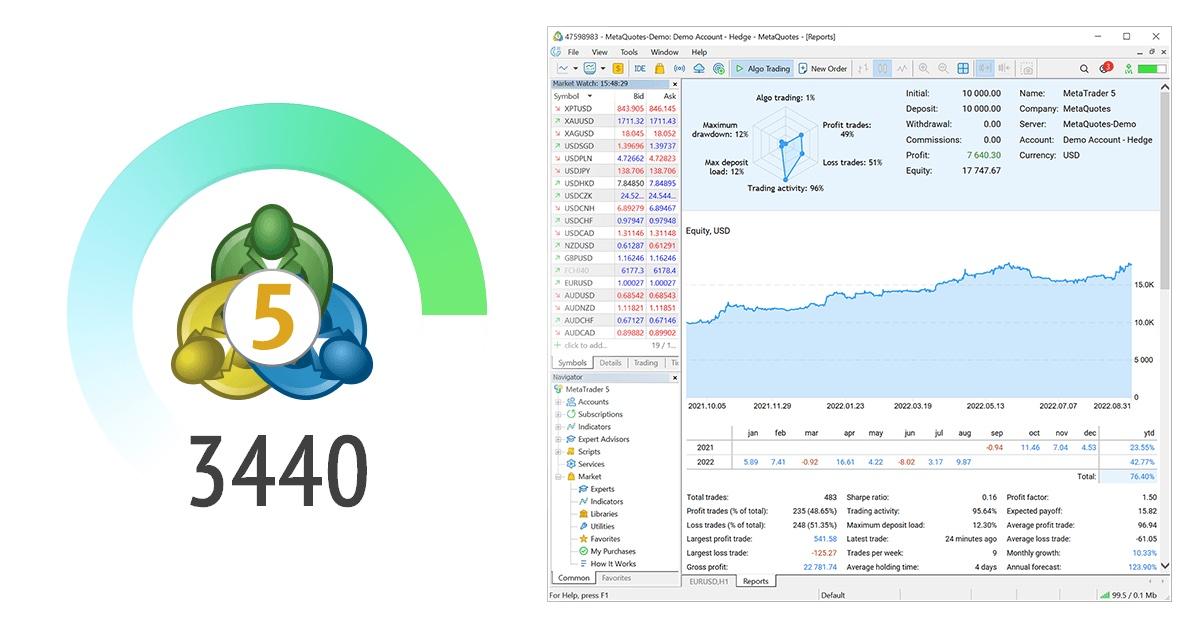The width and height of the screenshot is (1200, 628).
Task: Toggle the chart shift toolbar icon
Action: (x=1004, y=69)
